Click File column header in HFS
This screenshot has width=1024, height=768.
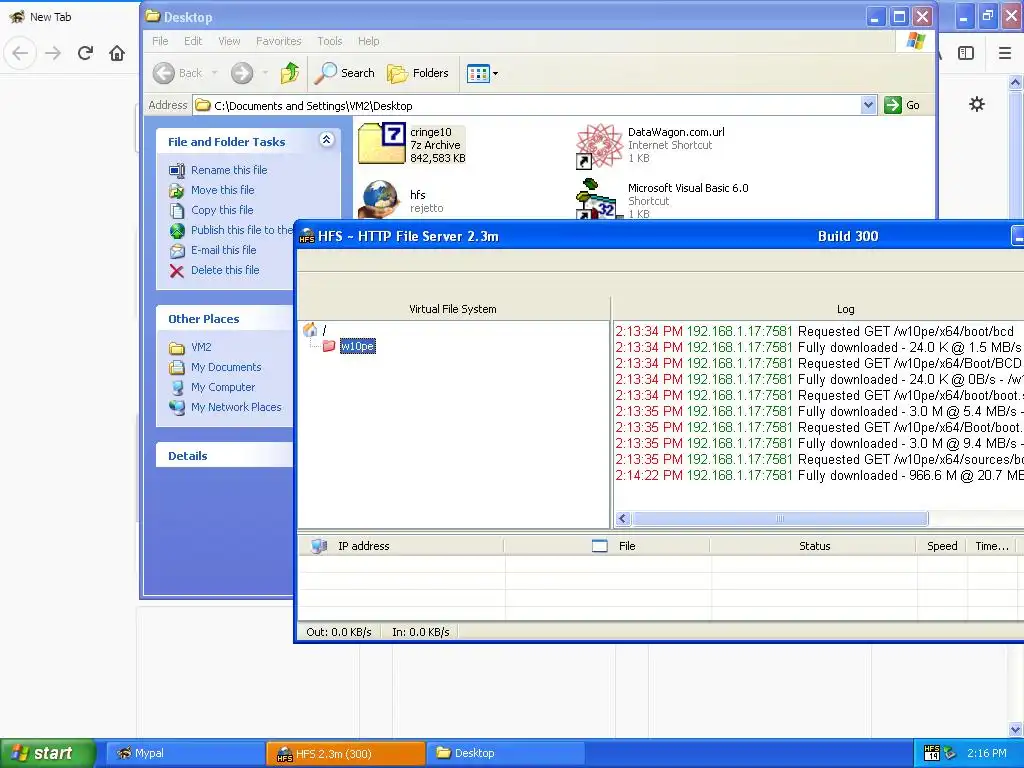click(x=607, y=546)
